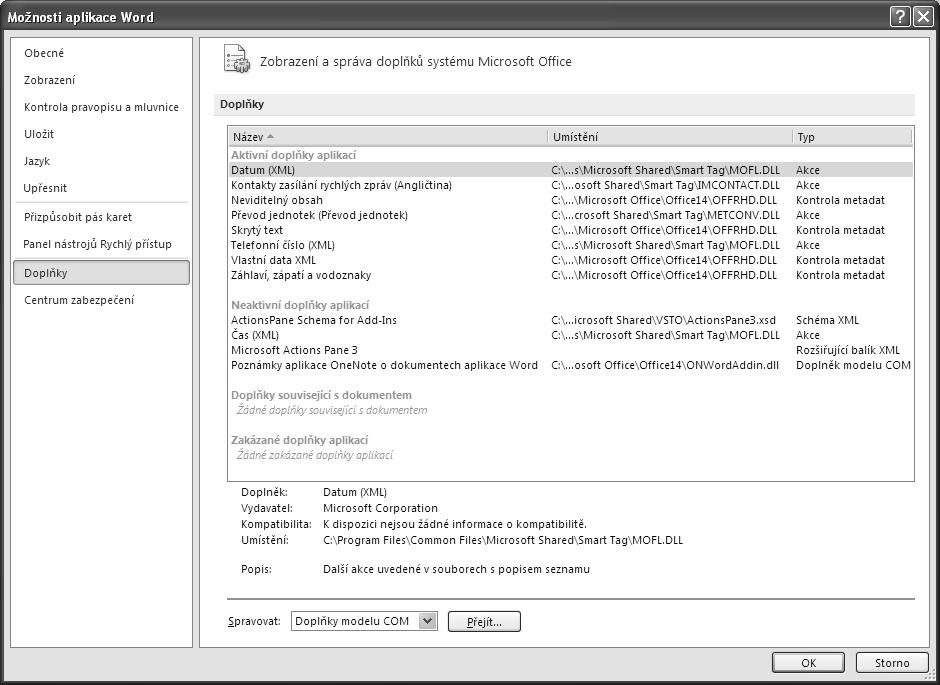
Task: Click the compatibility info text
Action: point(454,524)
